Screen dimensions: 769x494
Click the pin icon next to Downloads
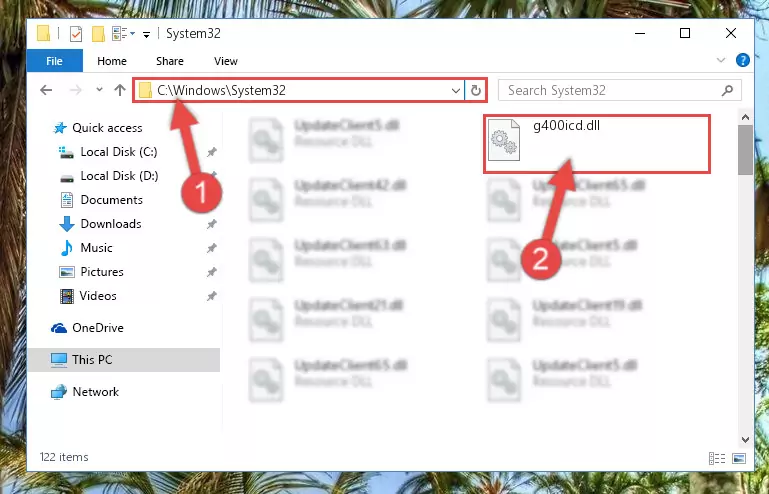[211, 224]
